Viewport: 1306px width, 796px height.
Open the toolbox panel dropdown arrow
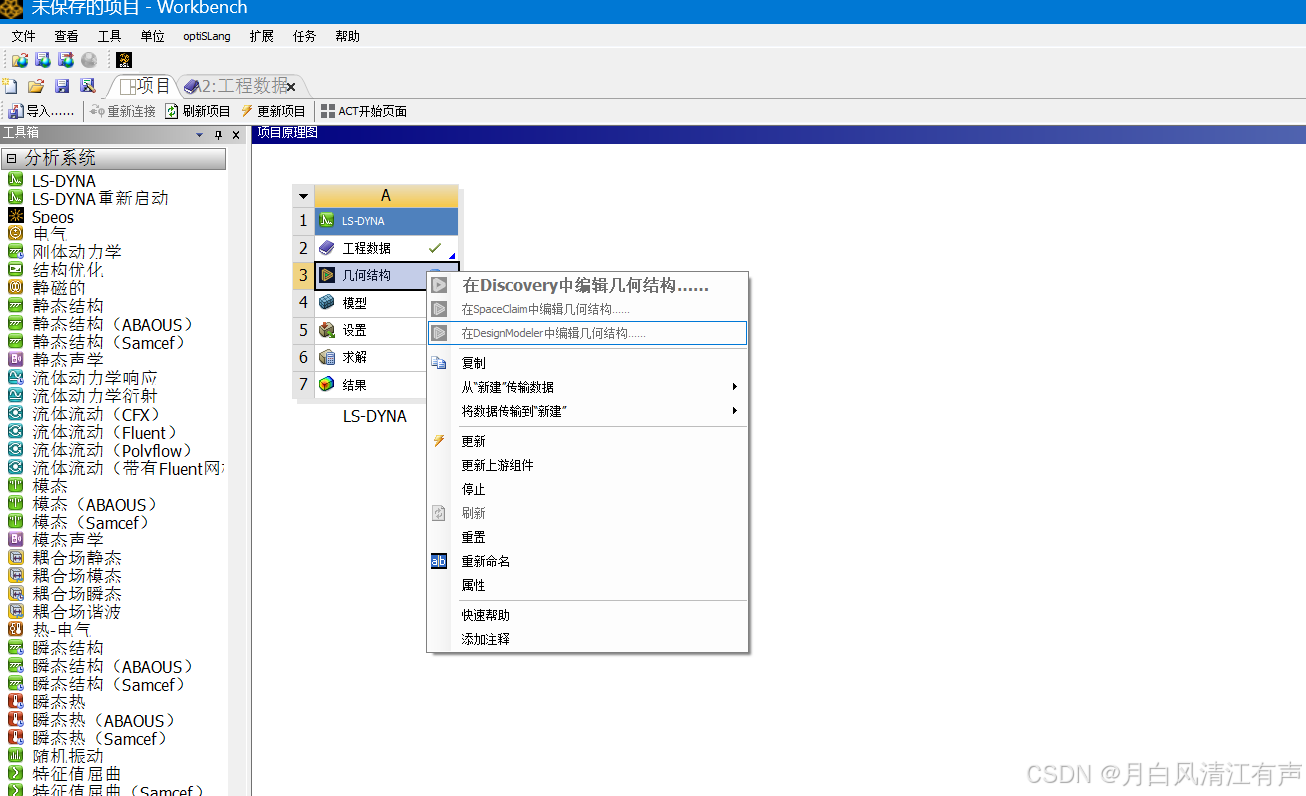[x=199, y=135]
